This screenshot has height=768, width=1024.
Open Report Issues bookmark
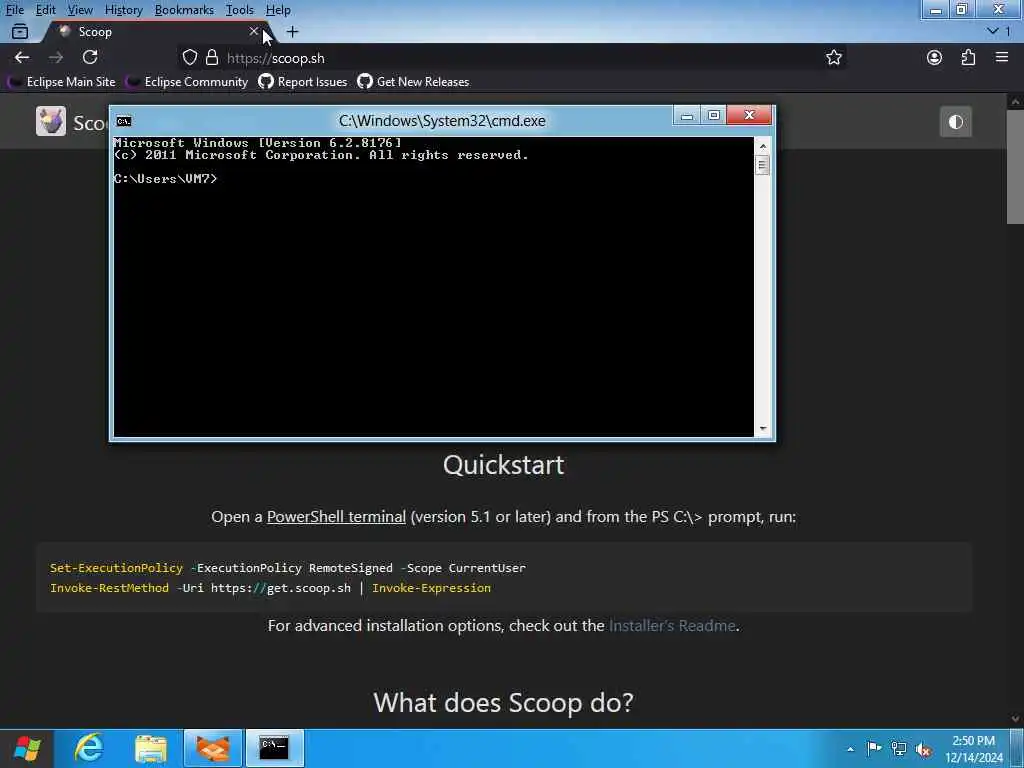(x=302, y=82)
